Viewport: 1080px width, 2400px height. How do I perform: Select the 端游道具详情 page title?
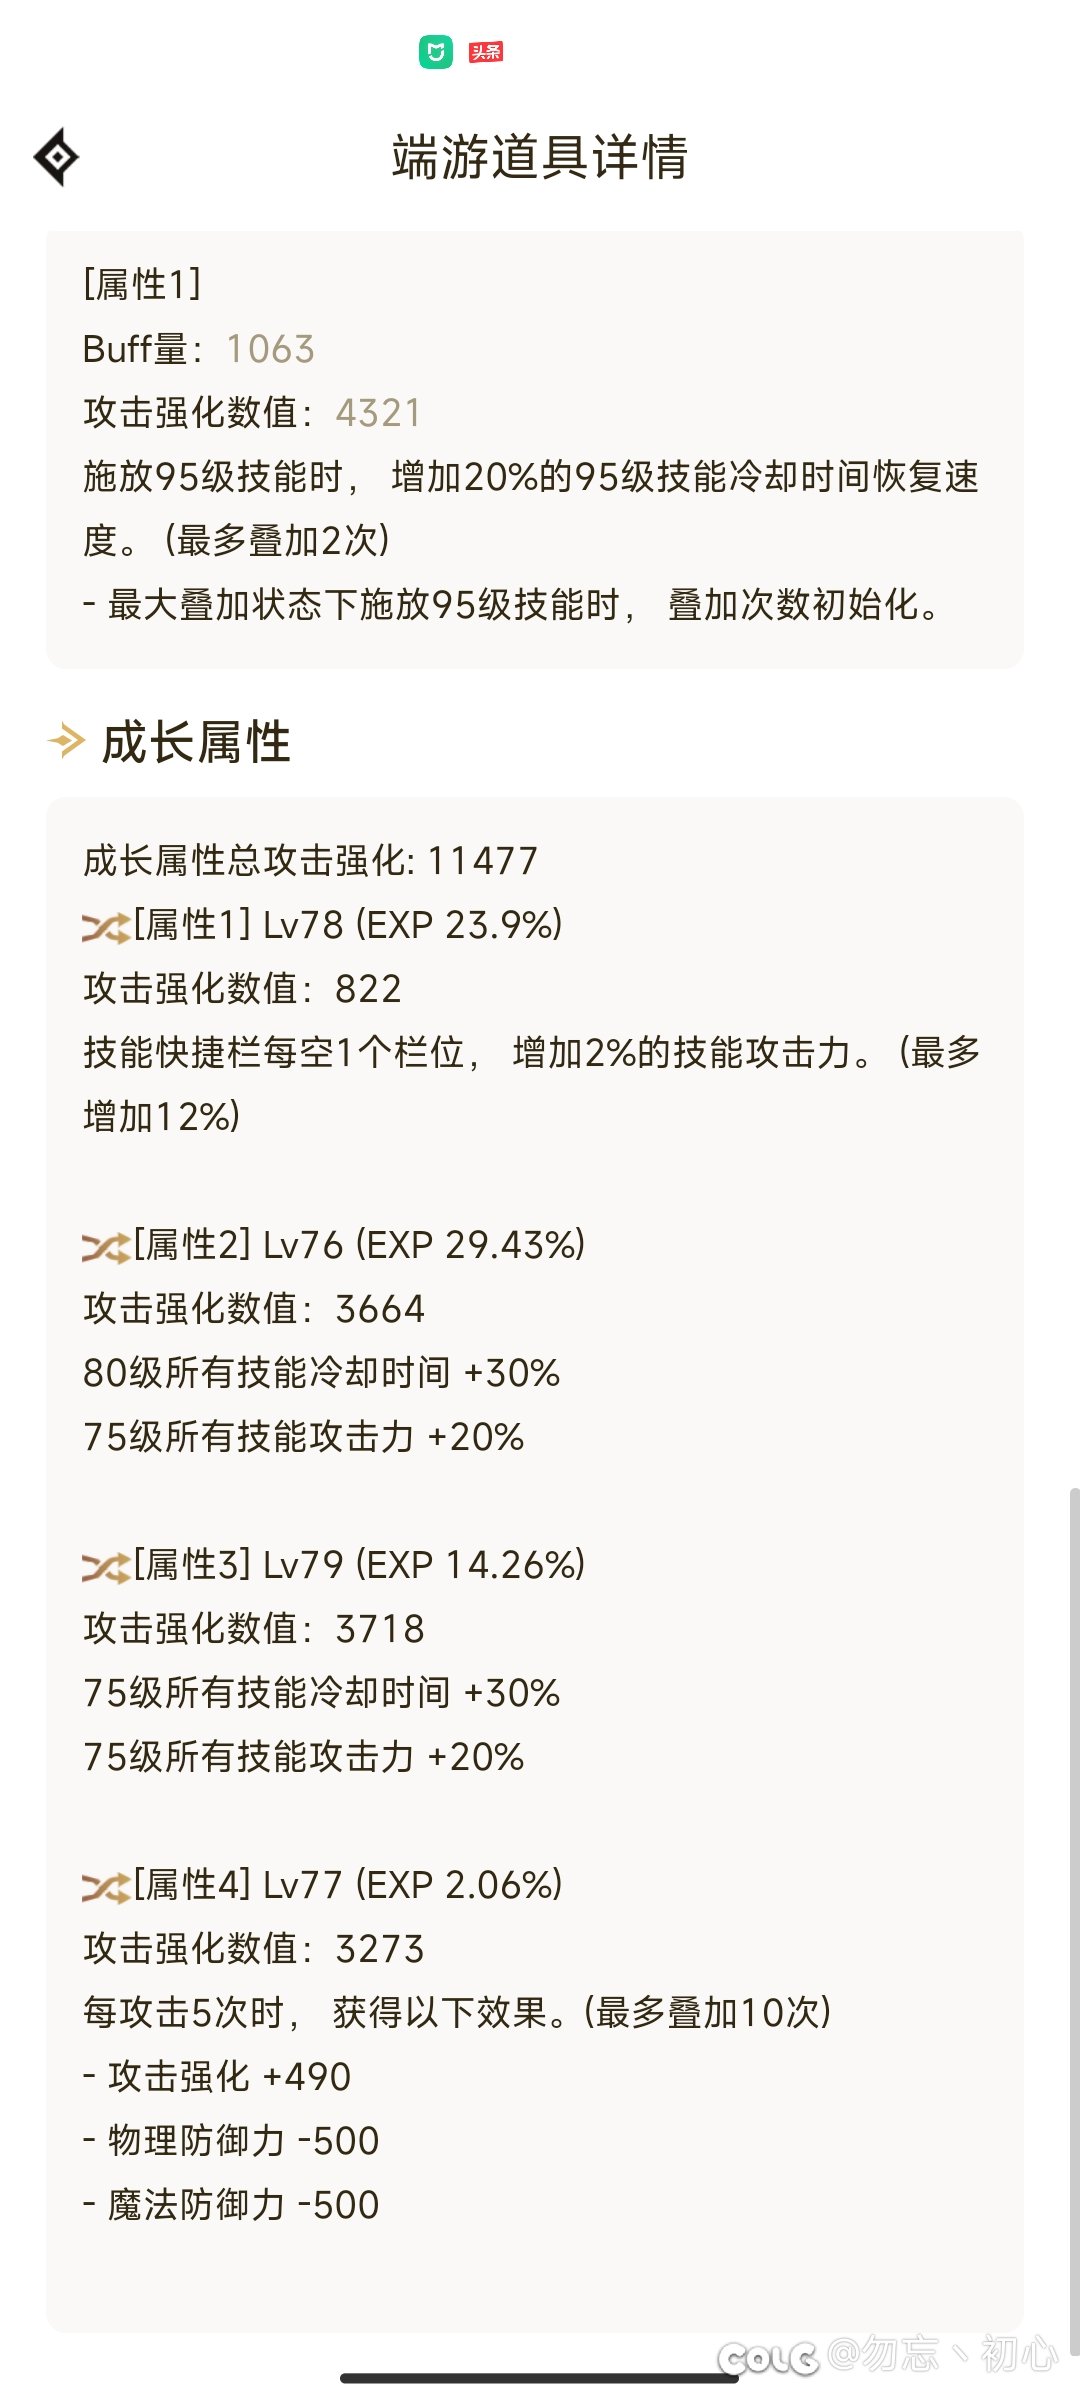pyautogui.click(x=540, y=157)
